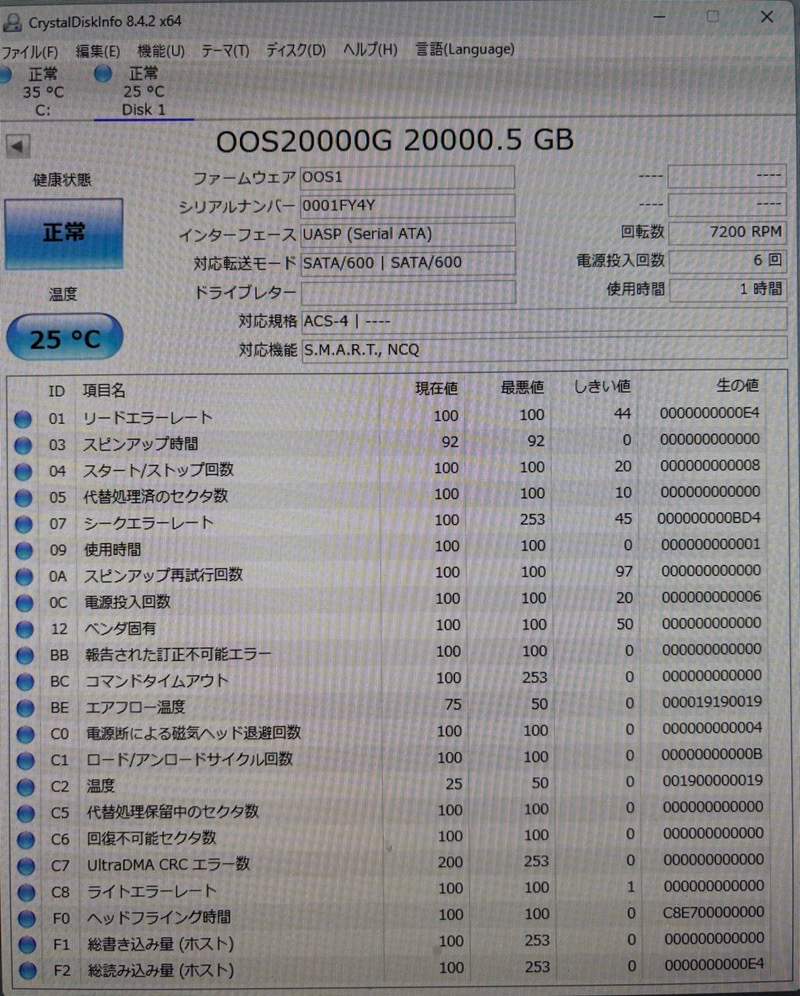Click status icon for ロード/アンロードサイクル回数 row
This screenshot has width=800, height=996.
tap(25, 760)
